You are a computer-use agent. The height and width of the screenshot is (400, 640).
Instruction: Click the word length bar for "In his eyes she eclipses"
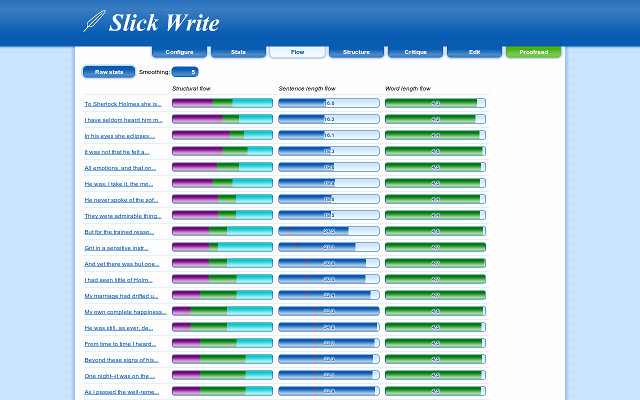tap(436, 135)
